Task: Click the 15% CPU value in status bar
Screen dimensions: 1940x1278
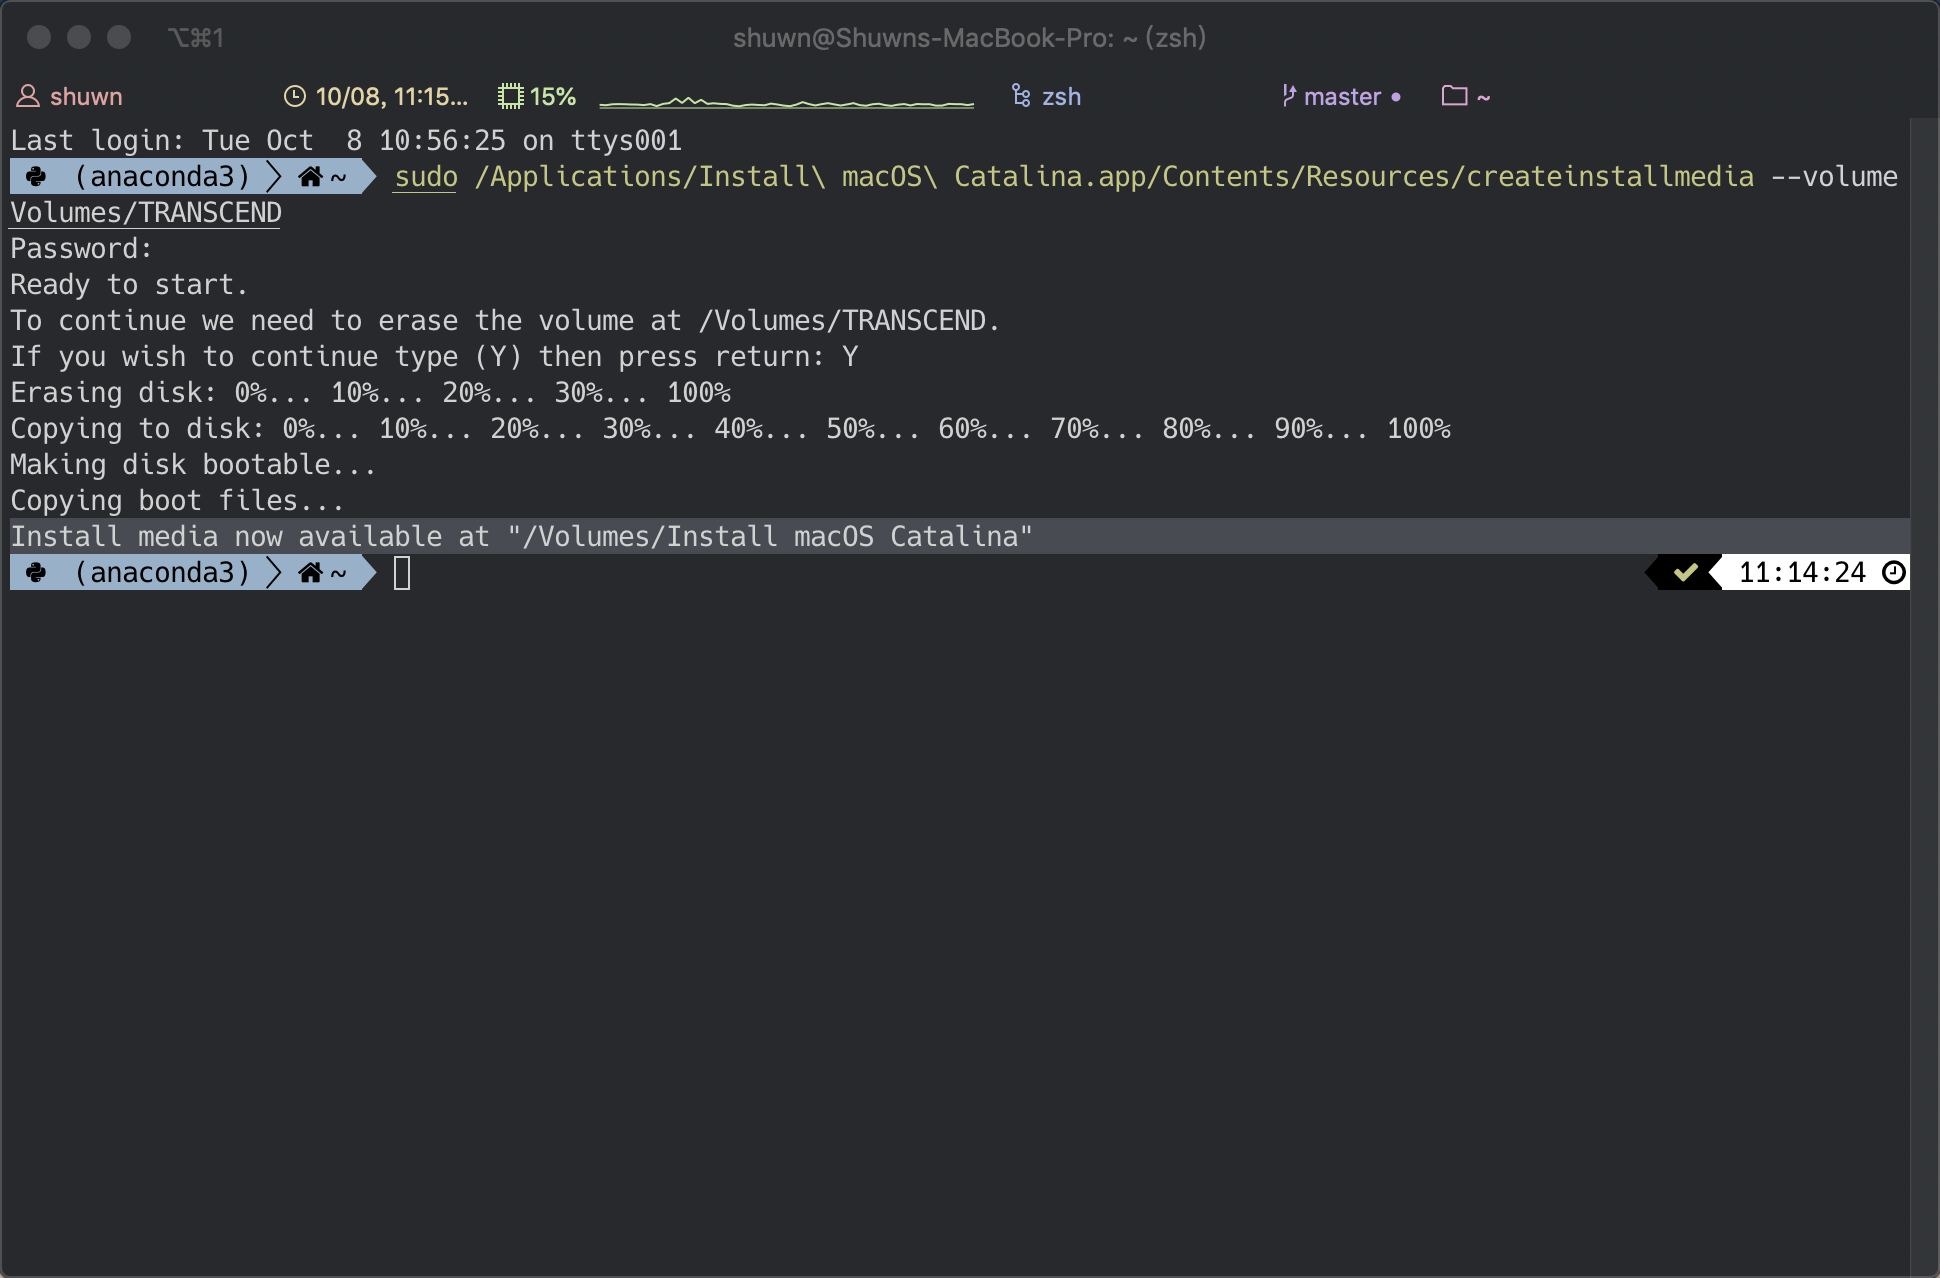Action: tap(553, 96)
